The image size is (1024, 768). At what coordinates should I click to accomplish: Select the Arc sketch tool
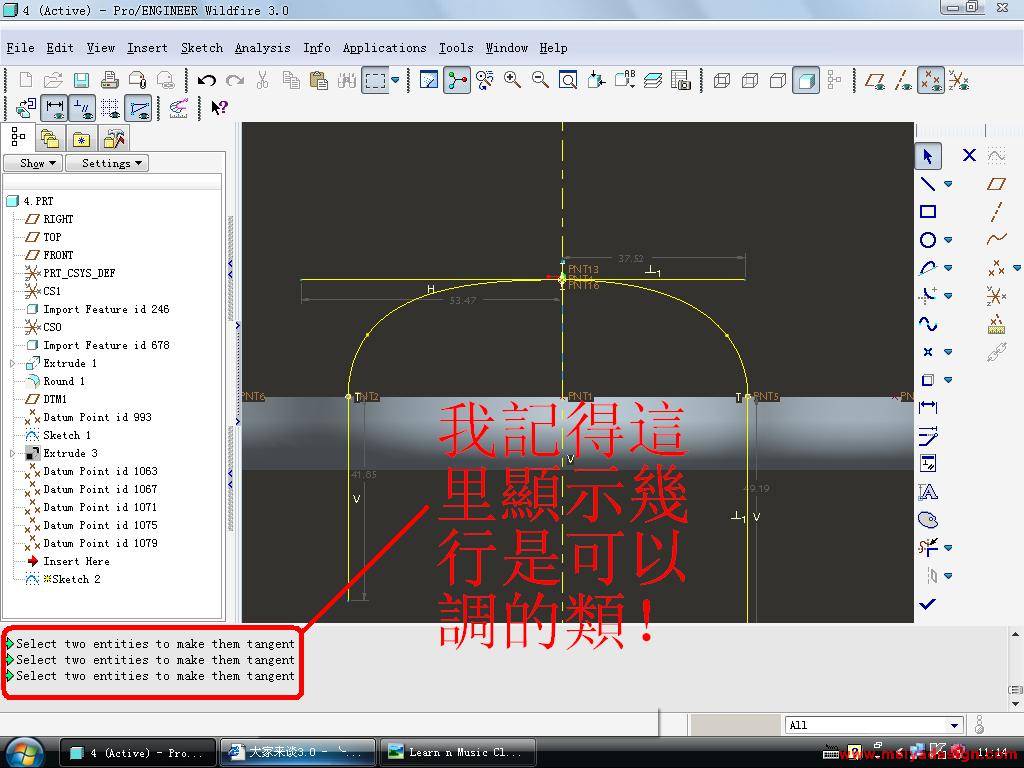point(927,268)
